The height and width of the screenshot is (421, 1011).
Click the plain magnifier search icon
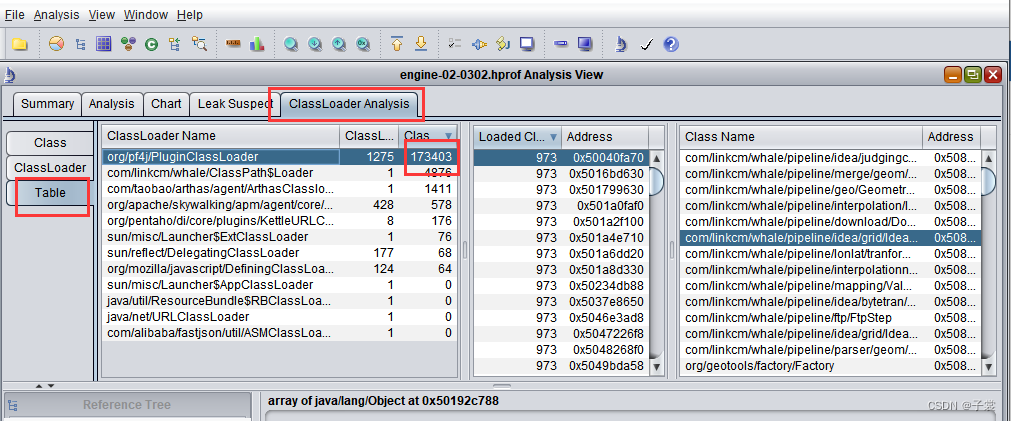point(291,44)
